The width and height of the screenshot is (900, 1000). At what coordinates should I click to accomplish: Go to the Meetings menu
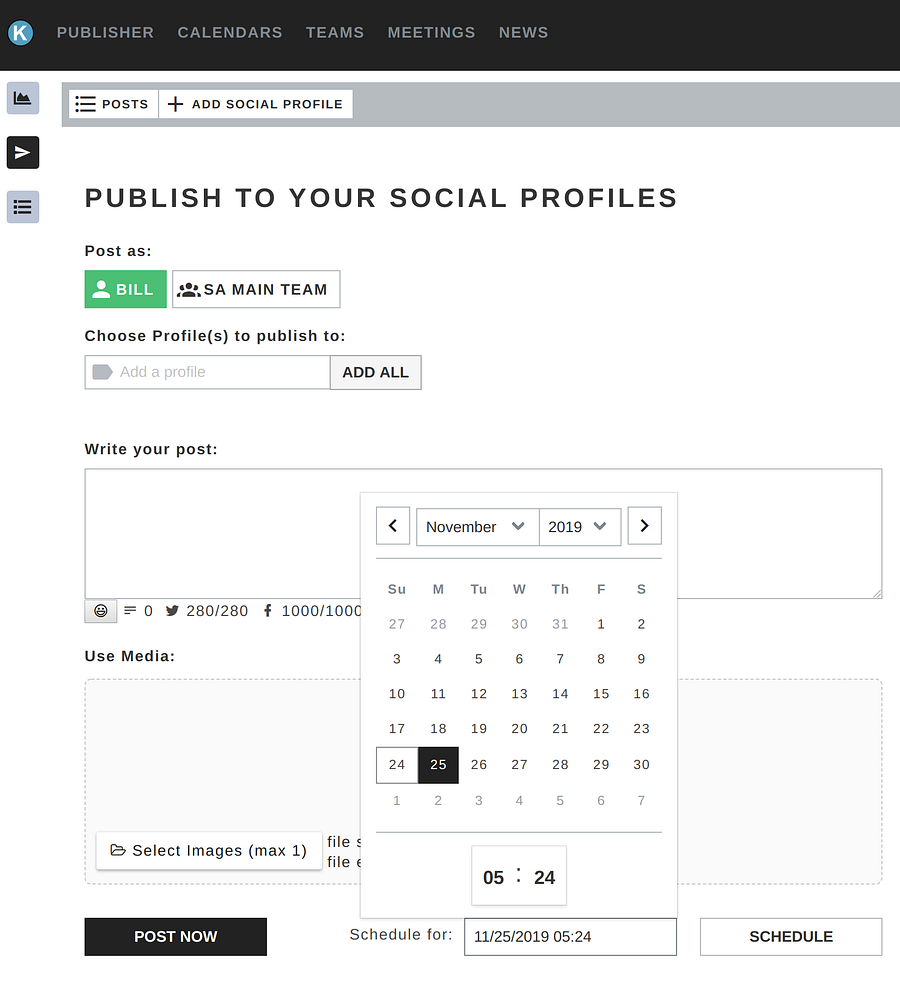tap(431, 33)
